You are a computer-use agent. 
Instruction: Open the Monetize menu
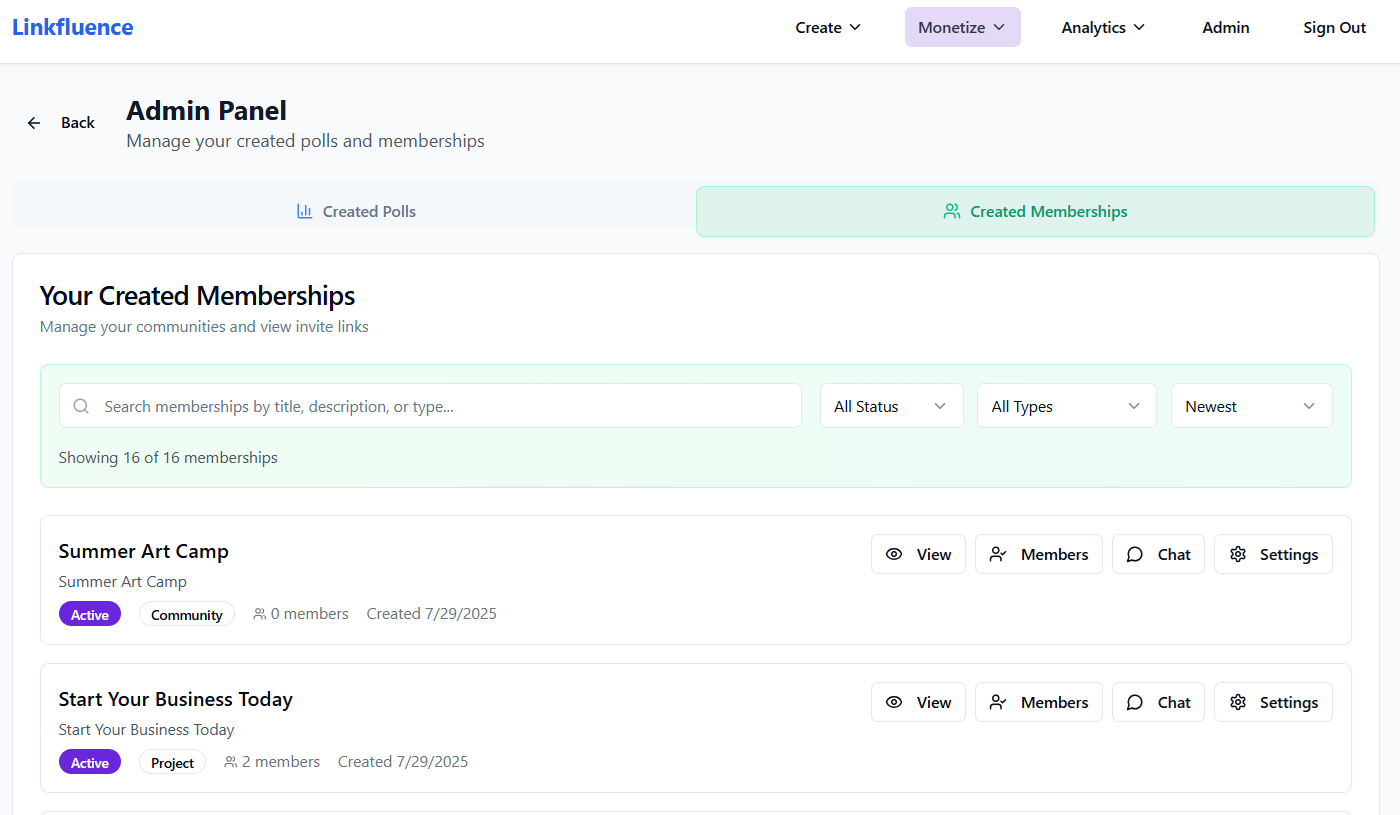[962, 27]
